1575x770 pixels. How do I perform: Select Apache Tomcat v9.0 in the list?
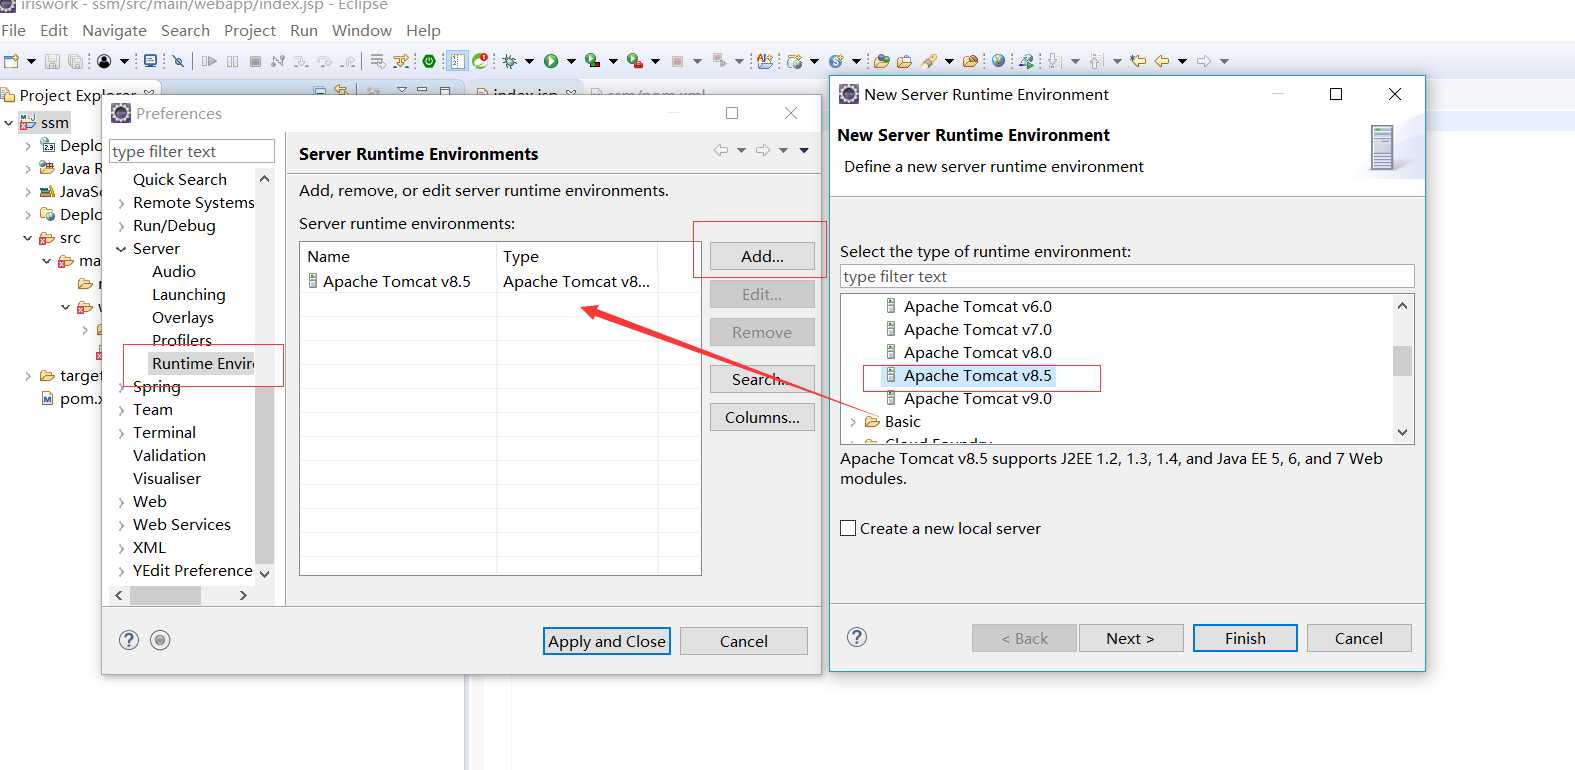tap(977, 399)
